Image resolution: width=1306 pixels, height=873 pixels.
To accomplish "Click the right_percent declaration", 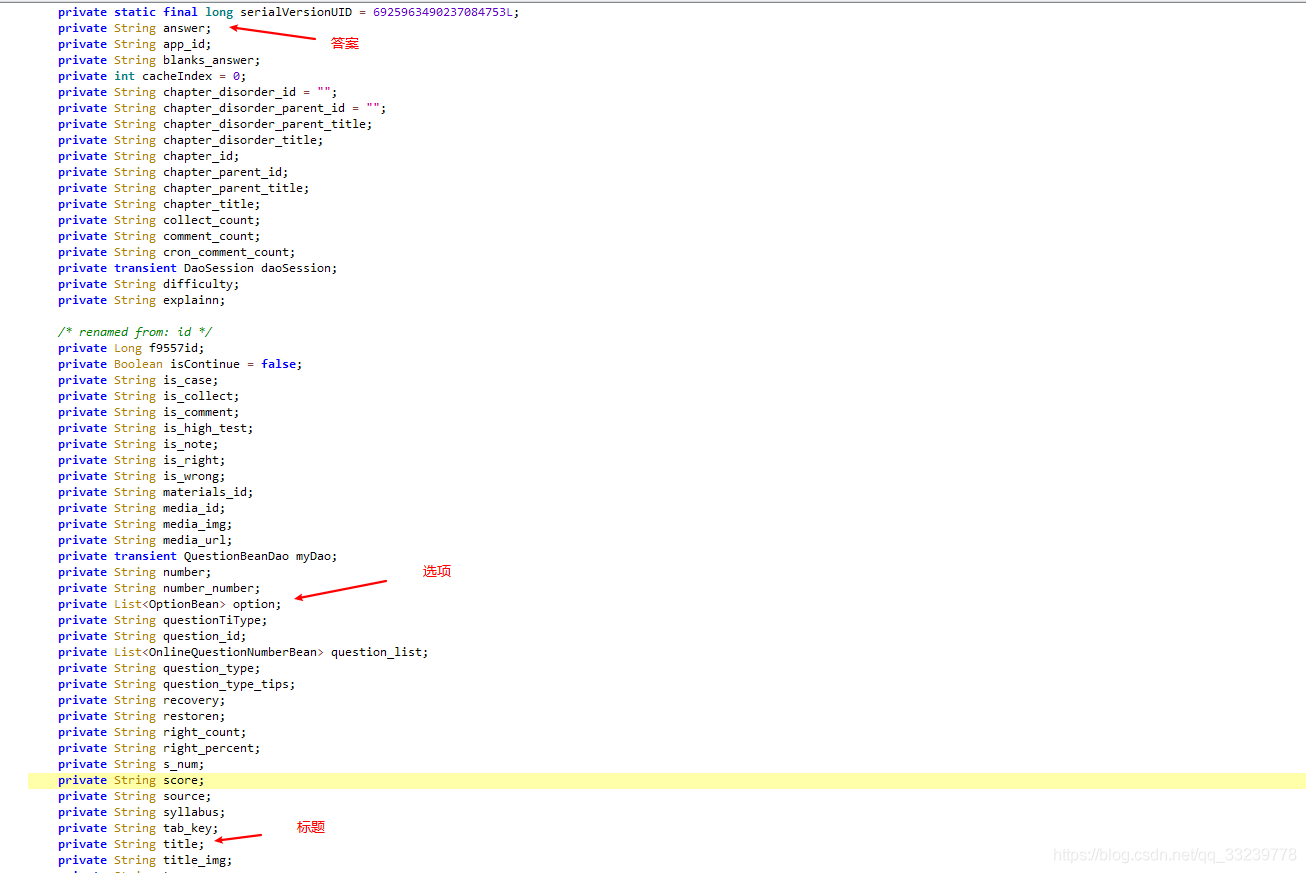I will [159, 748].
